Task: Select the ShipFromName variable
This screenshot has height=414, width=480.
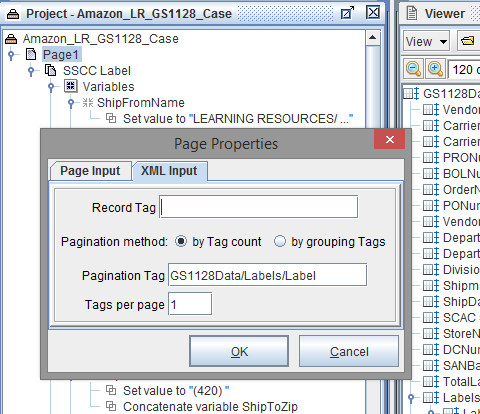Action: [x=140, y=103]
